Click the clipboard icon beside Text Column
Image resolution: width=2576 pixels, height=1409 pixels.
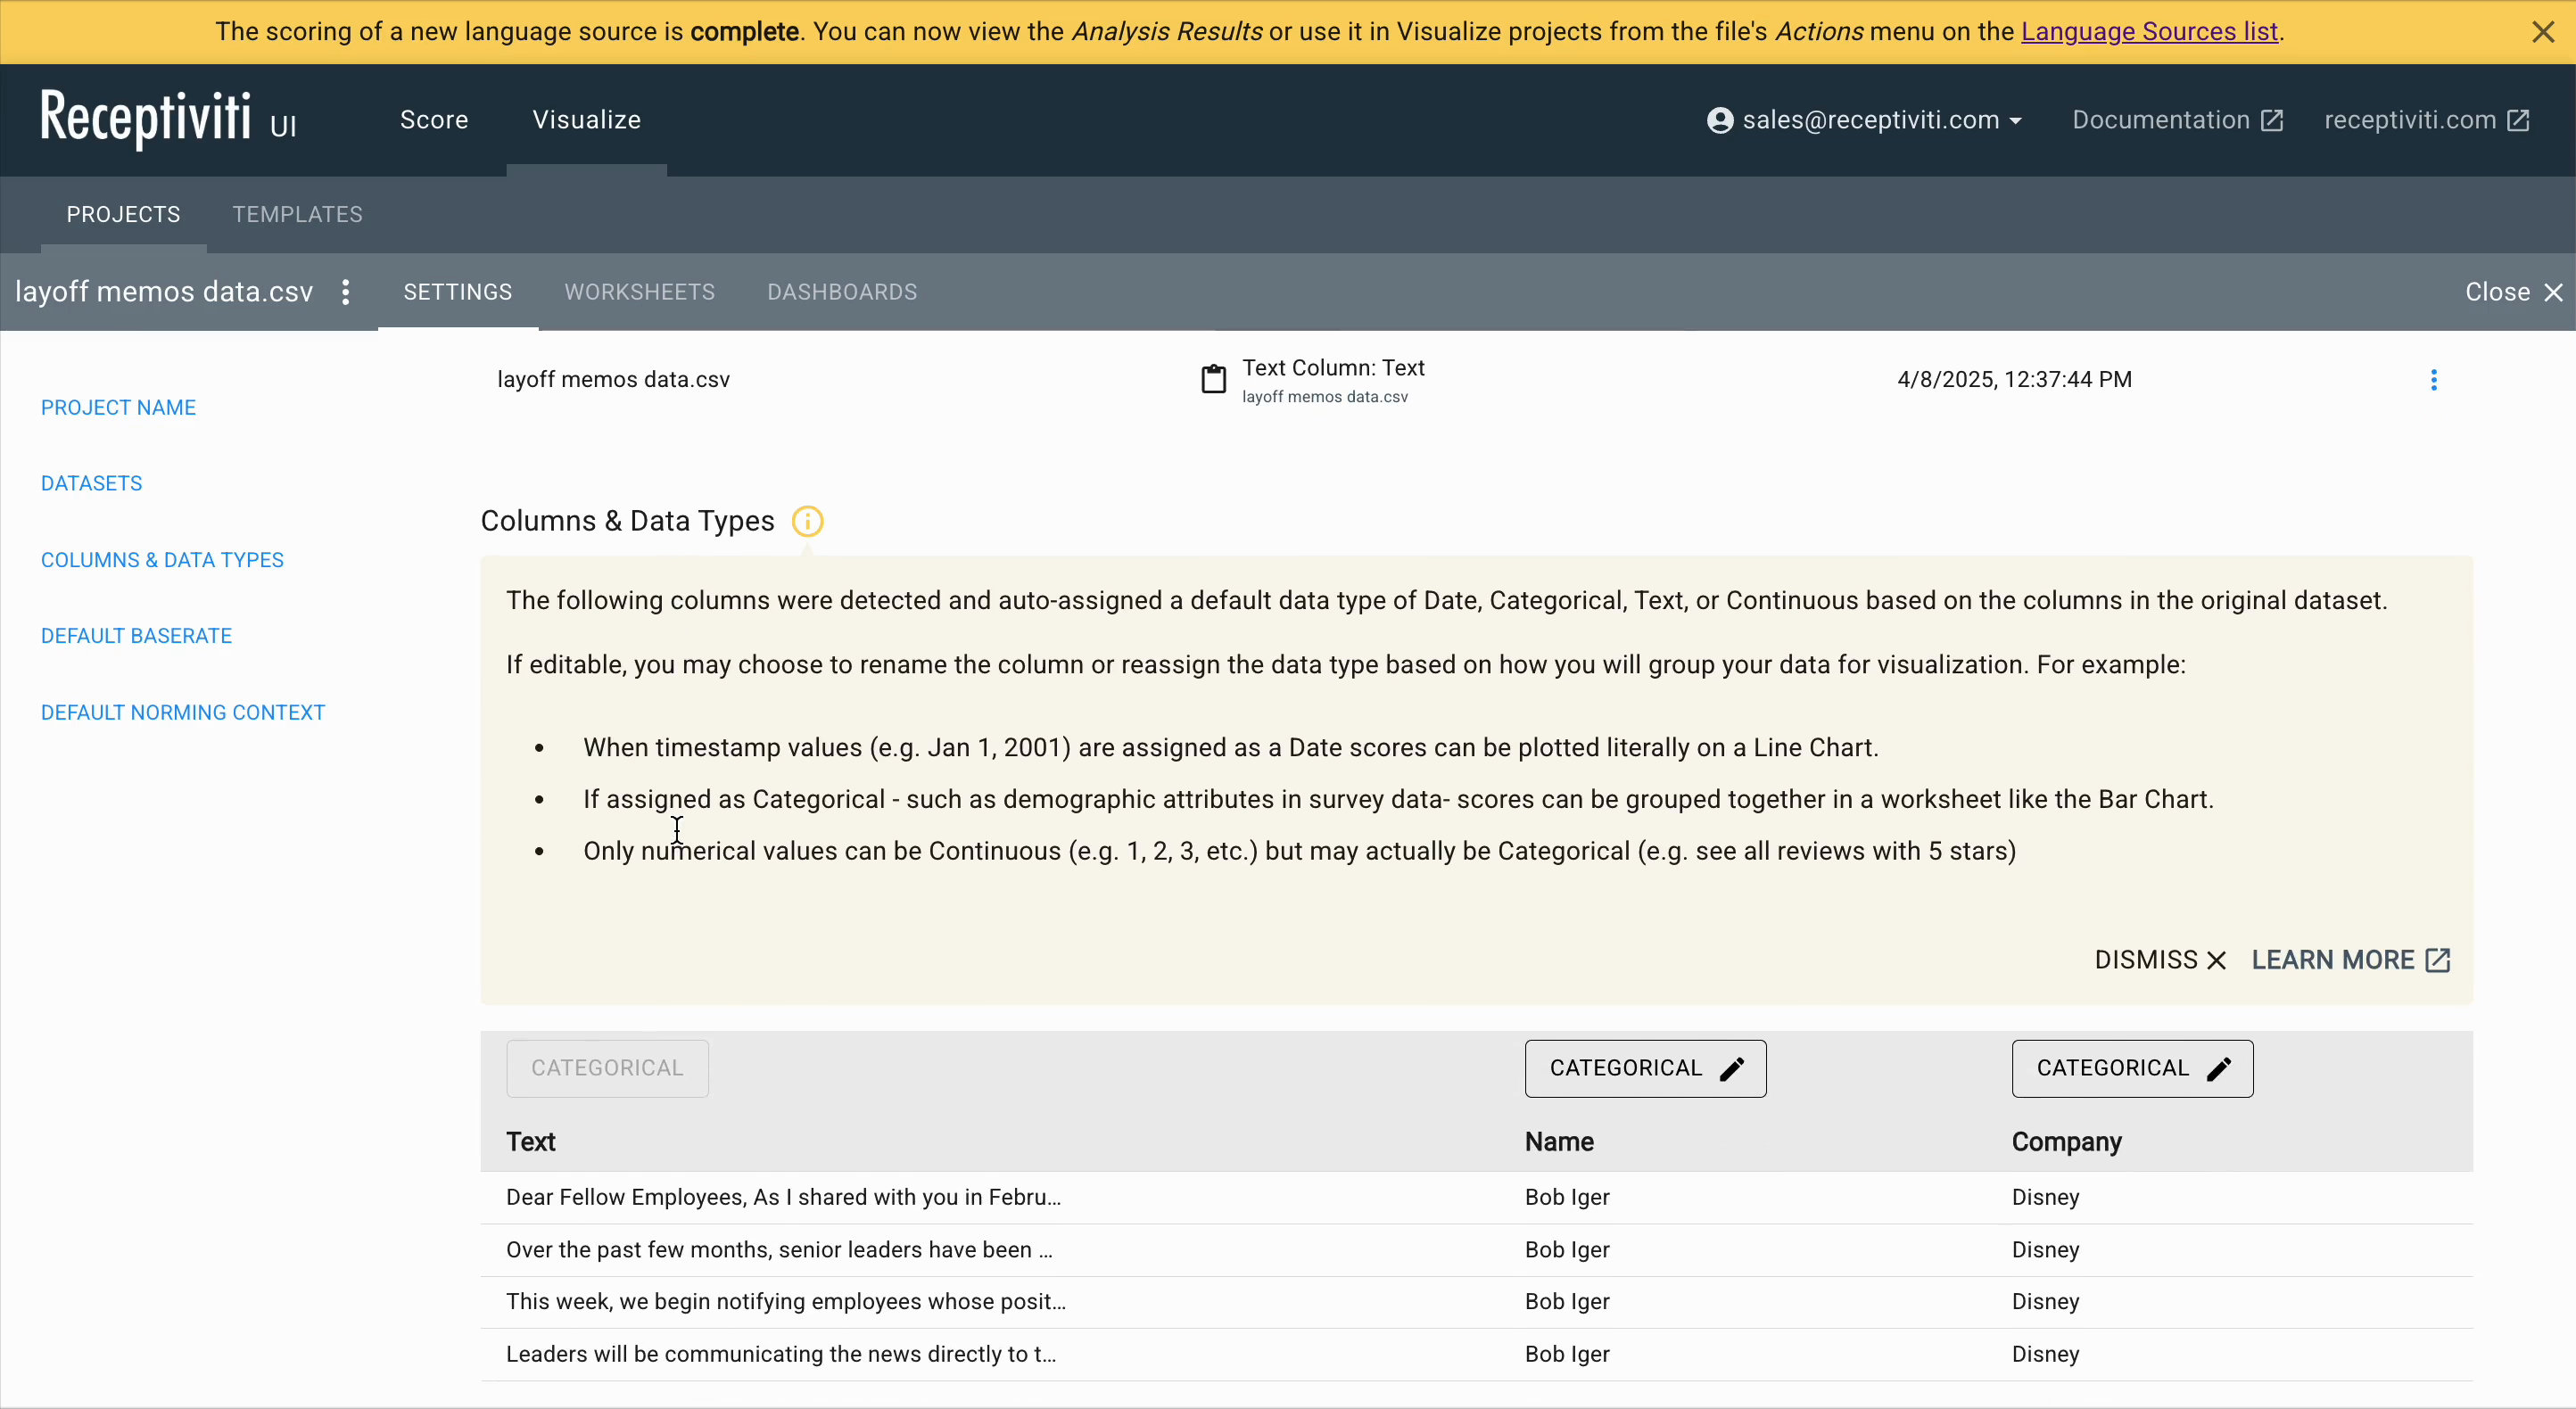coord(1213,379)
